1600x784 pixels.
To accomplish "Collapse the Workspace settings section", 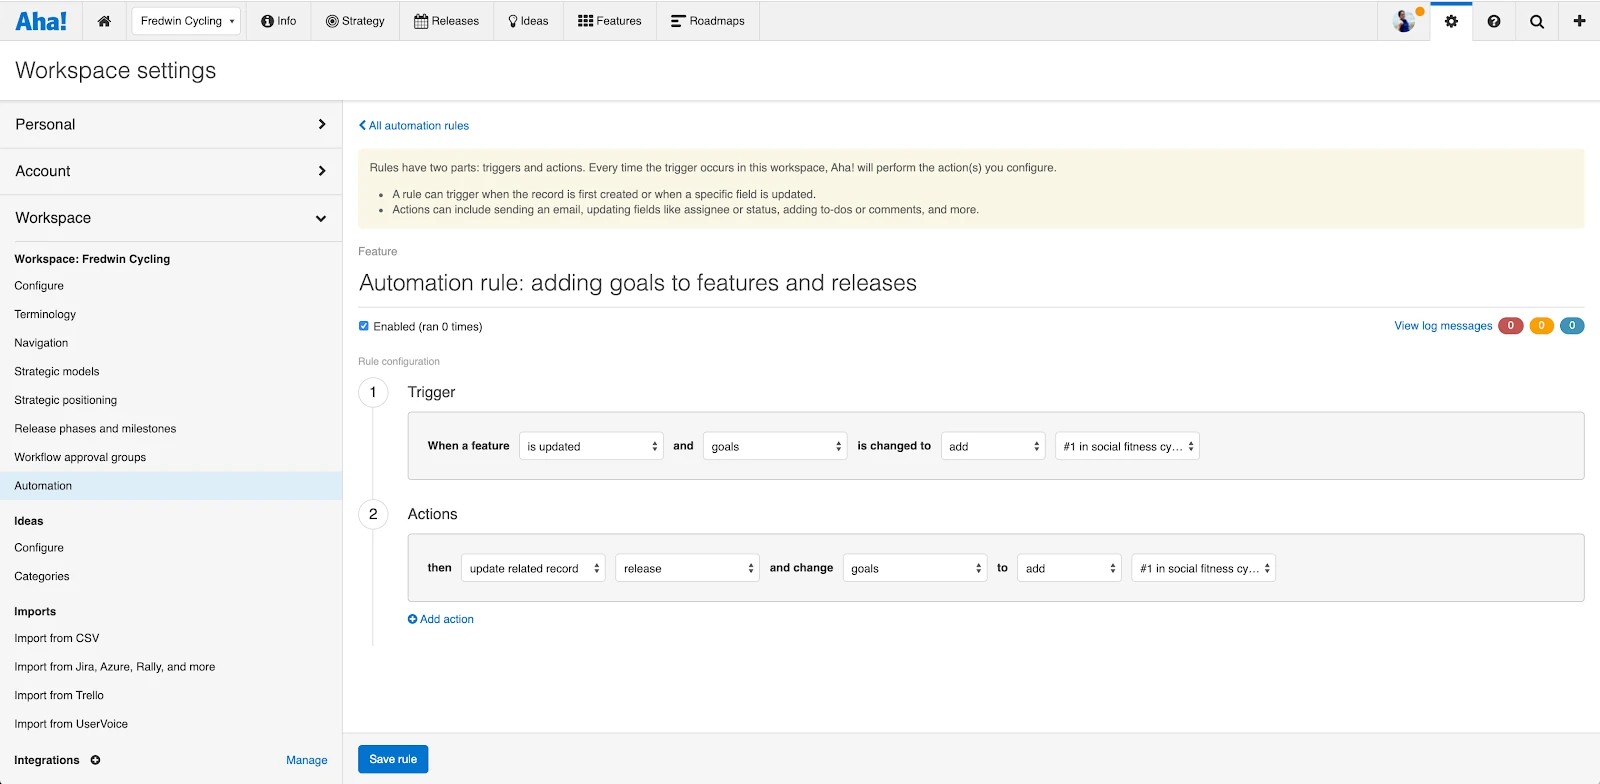I will tap(171, 218).
